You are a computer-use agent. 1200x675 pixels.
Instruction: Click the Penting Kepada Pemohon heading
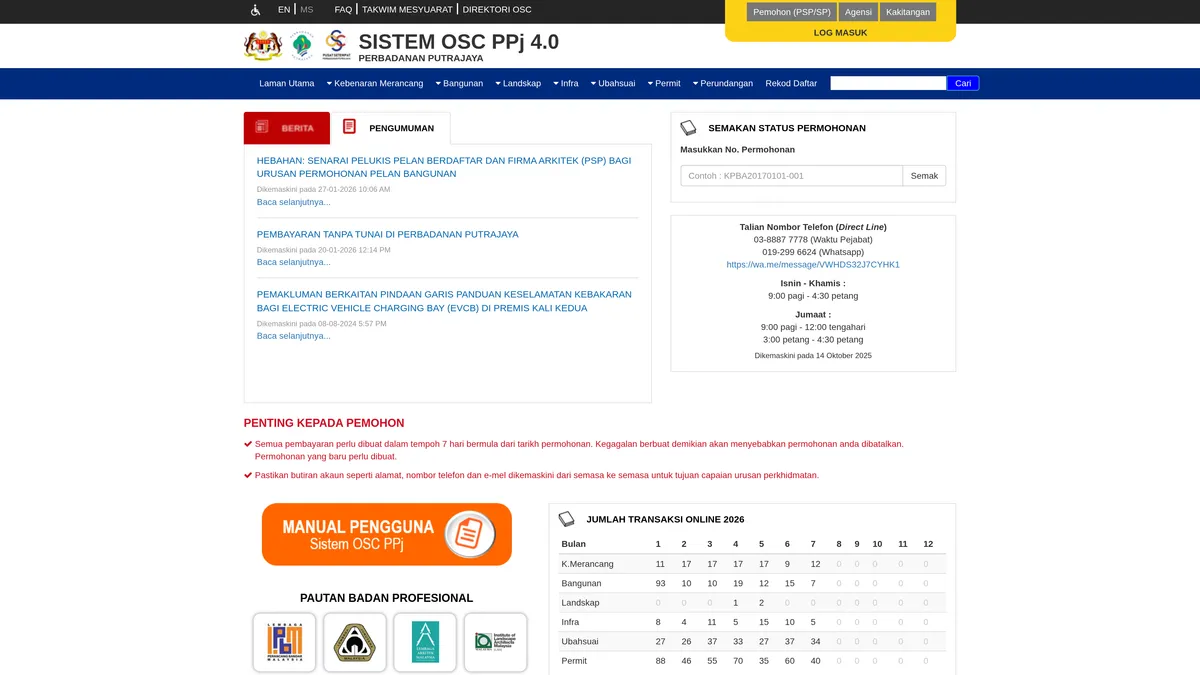tap(324, 423)
